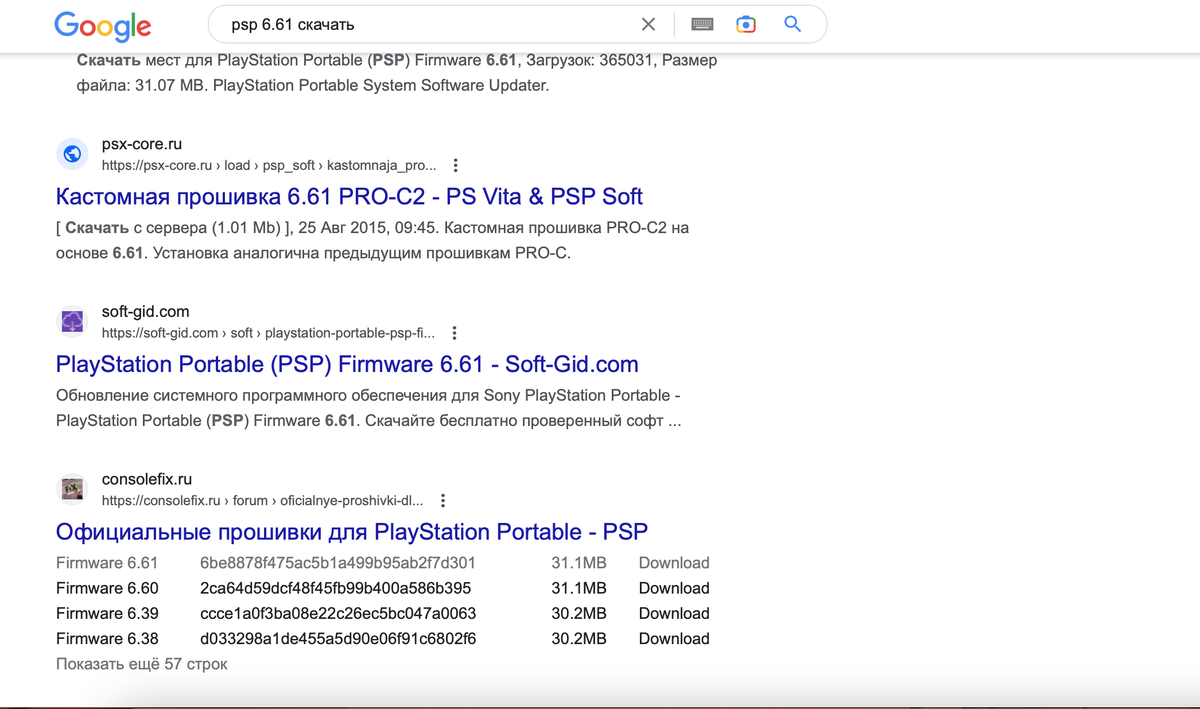Click the consolefix.ru breadcrumb URL

click(x=262, y=500)
